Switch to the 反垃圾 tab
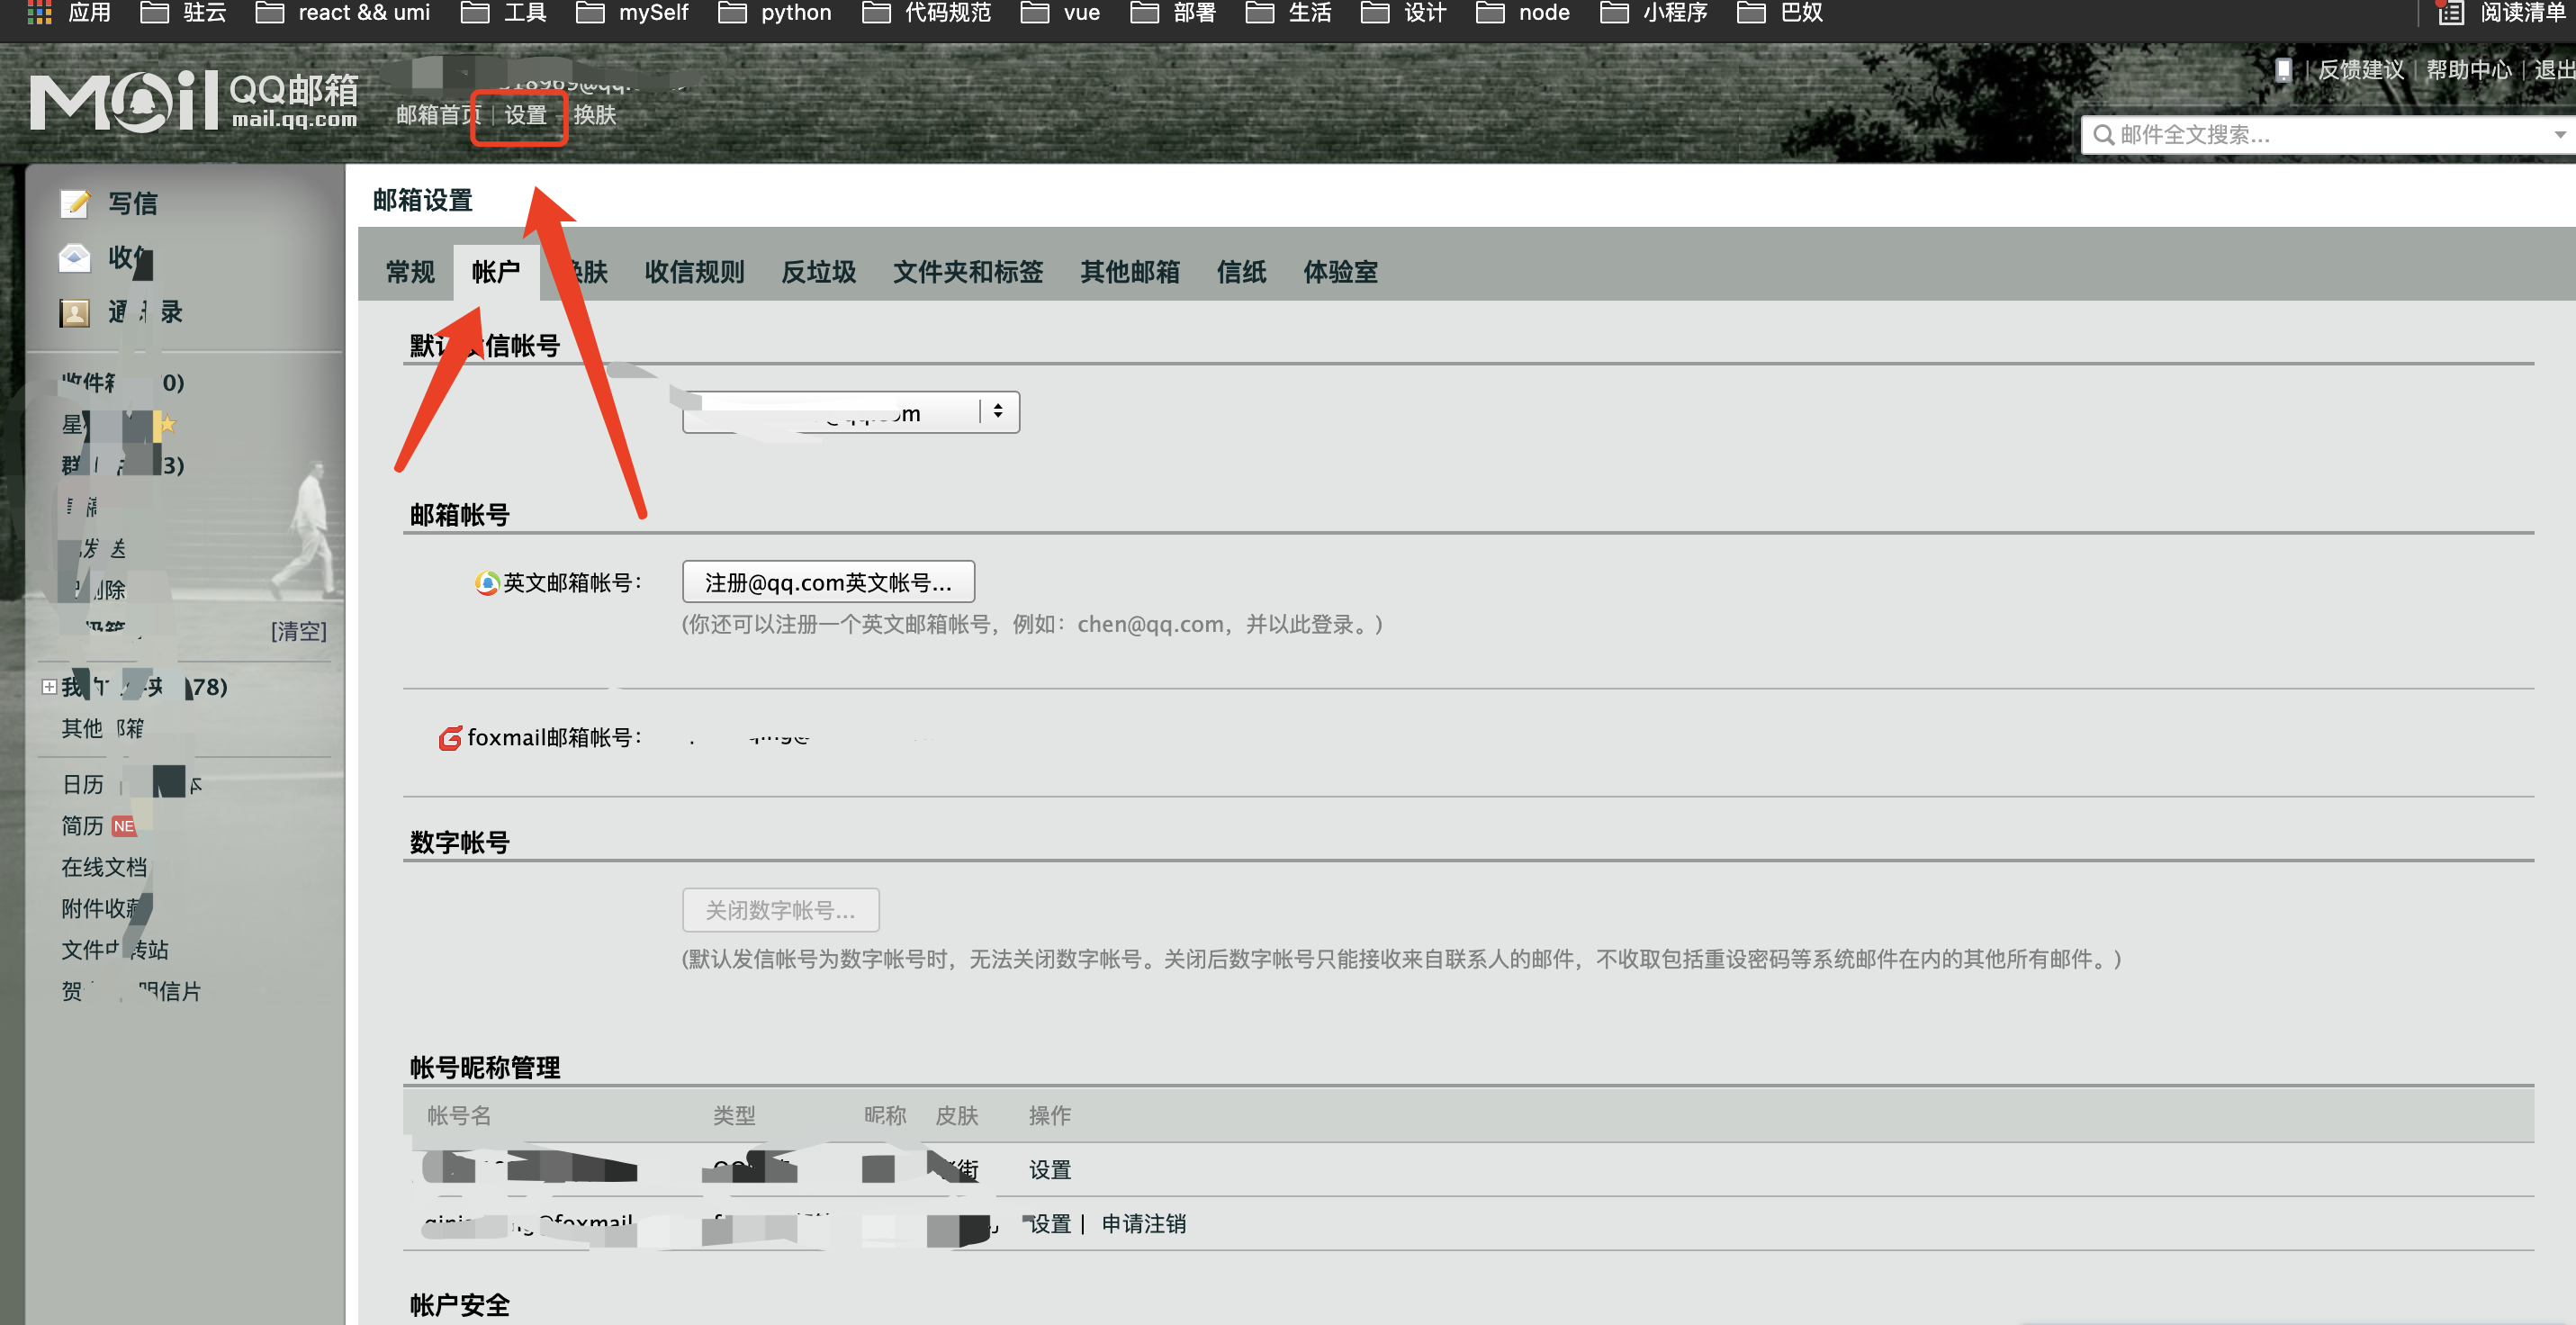Screen dimensions: 2576x1325 [x=818, y=272]
